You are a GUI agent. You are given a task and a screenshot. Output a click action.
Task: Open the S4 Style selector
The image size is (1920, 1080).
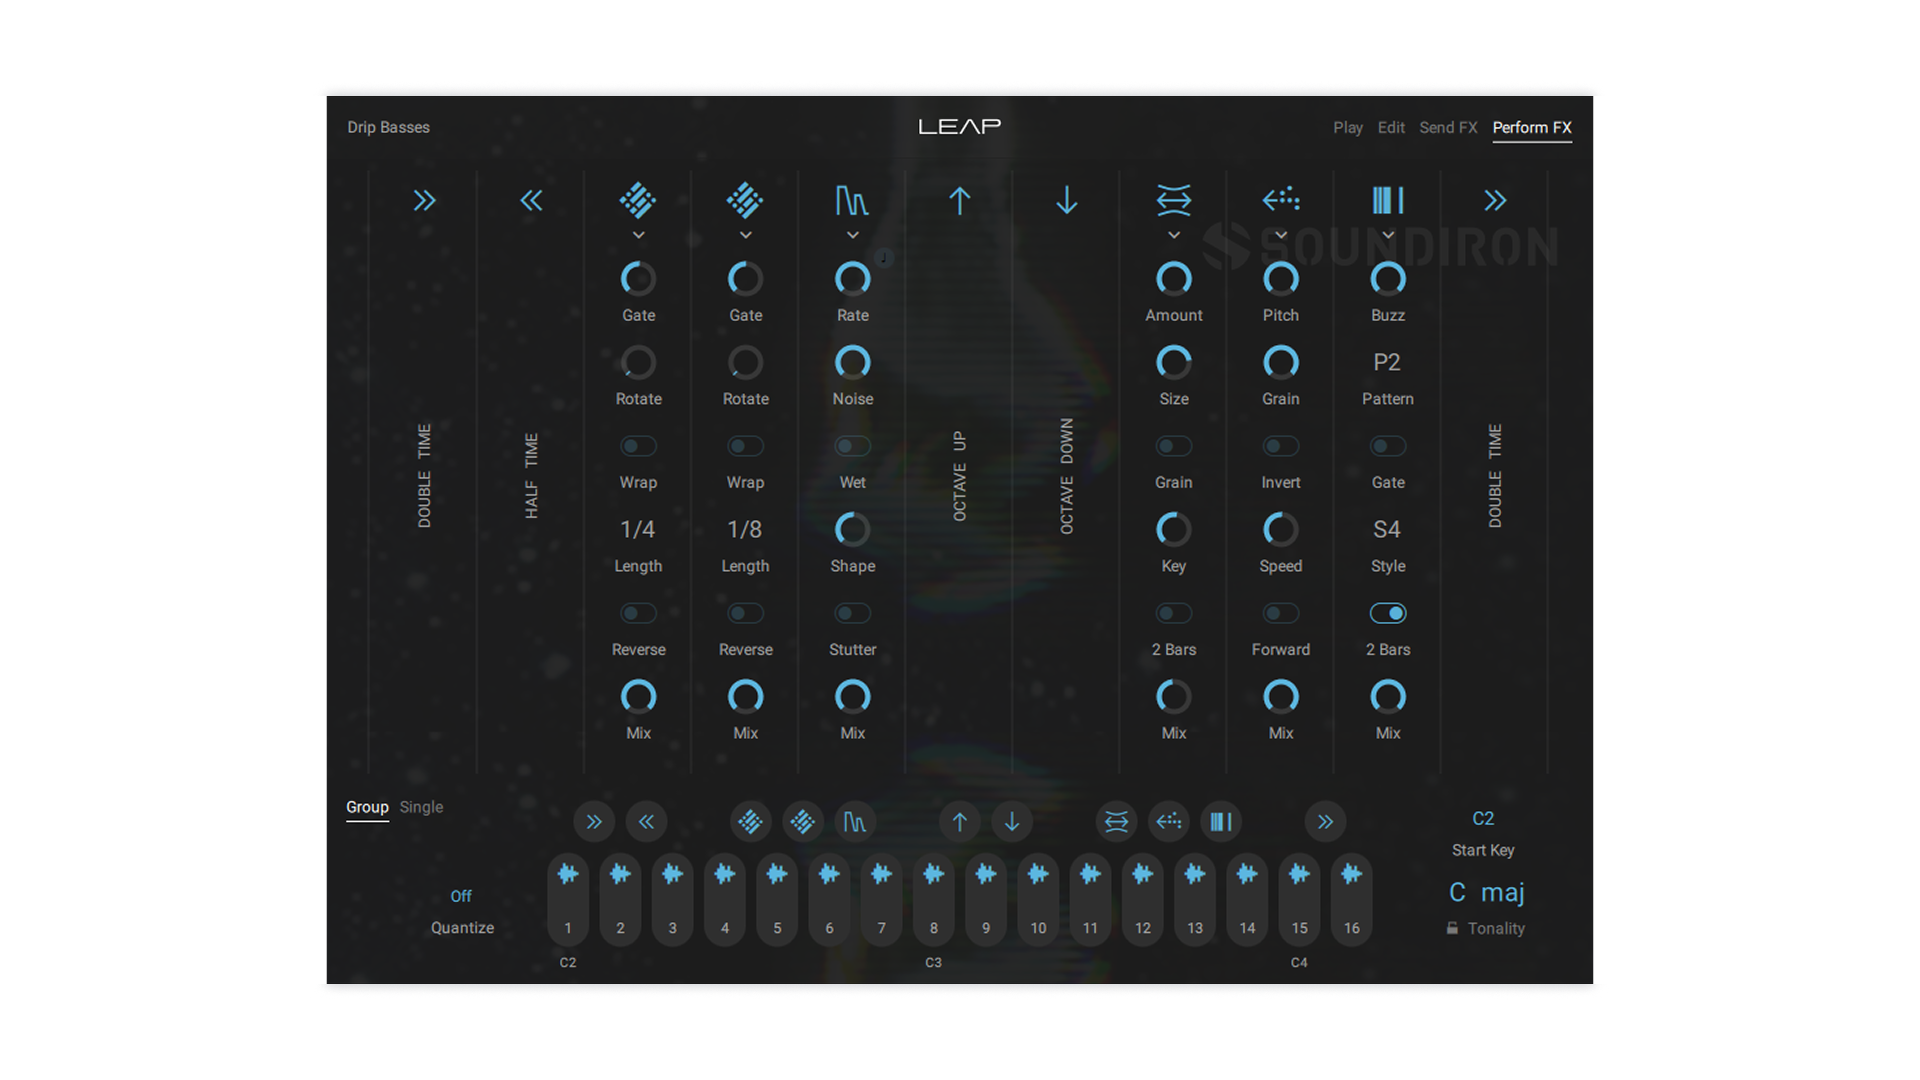click(x=1387, y=529)
